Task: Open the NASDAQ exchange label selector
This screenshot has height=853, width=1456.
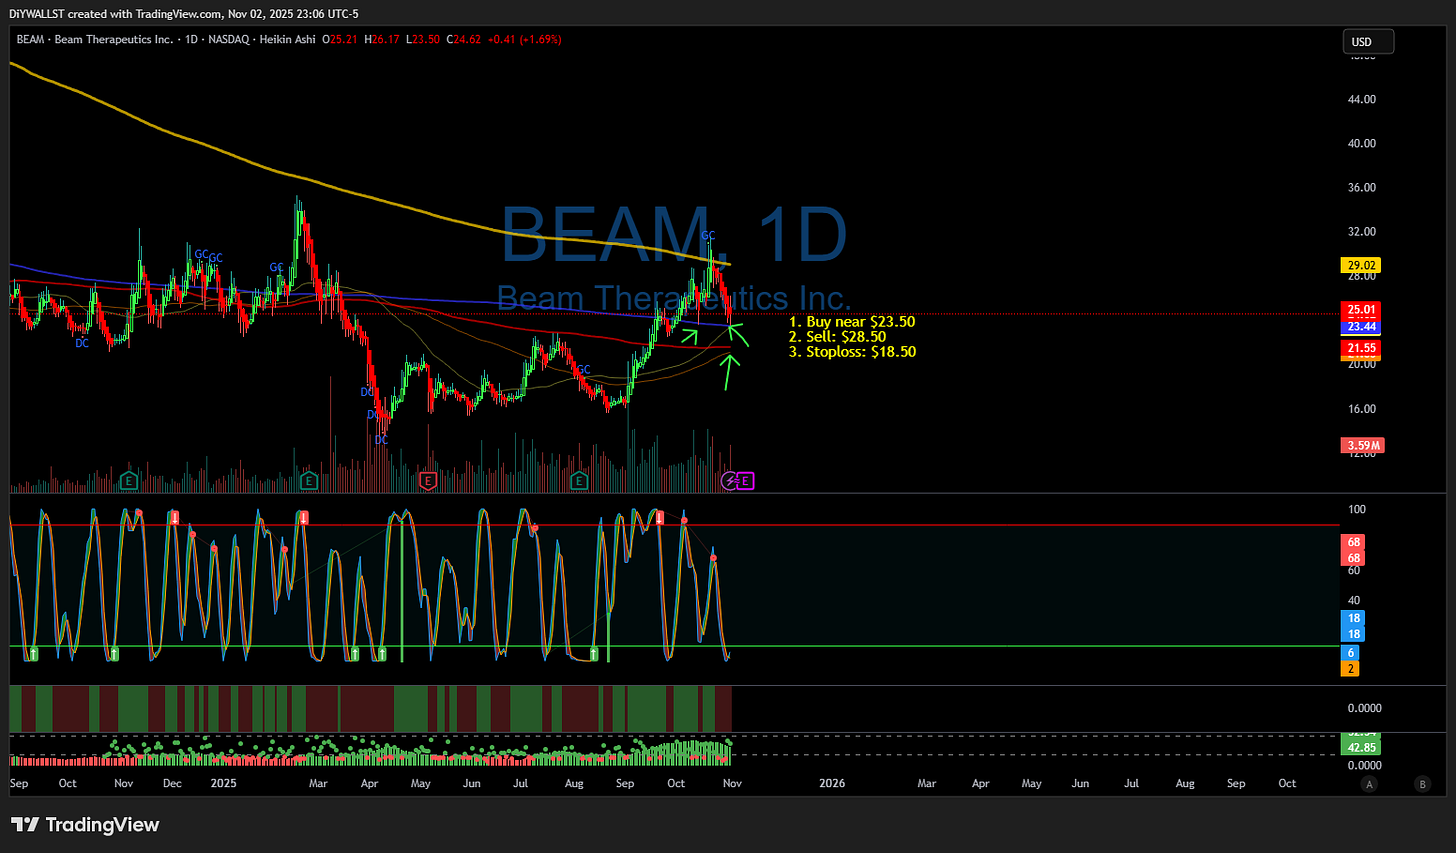Action: [230, 39]
